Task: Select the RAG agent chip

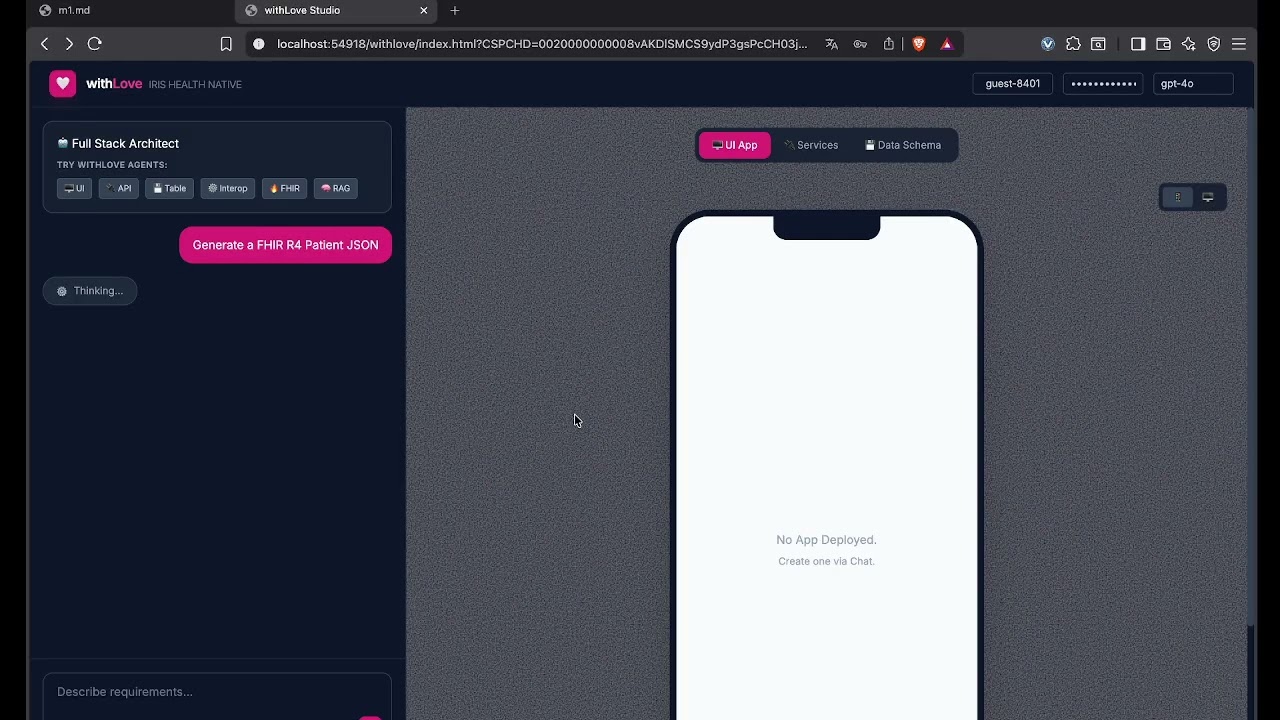Action: pyautogui.click(x=335, y=188)
